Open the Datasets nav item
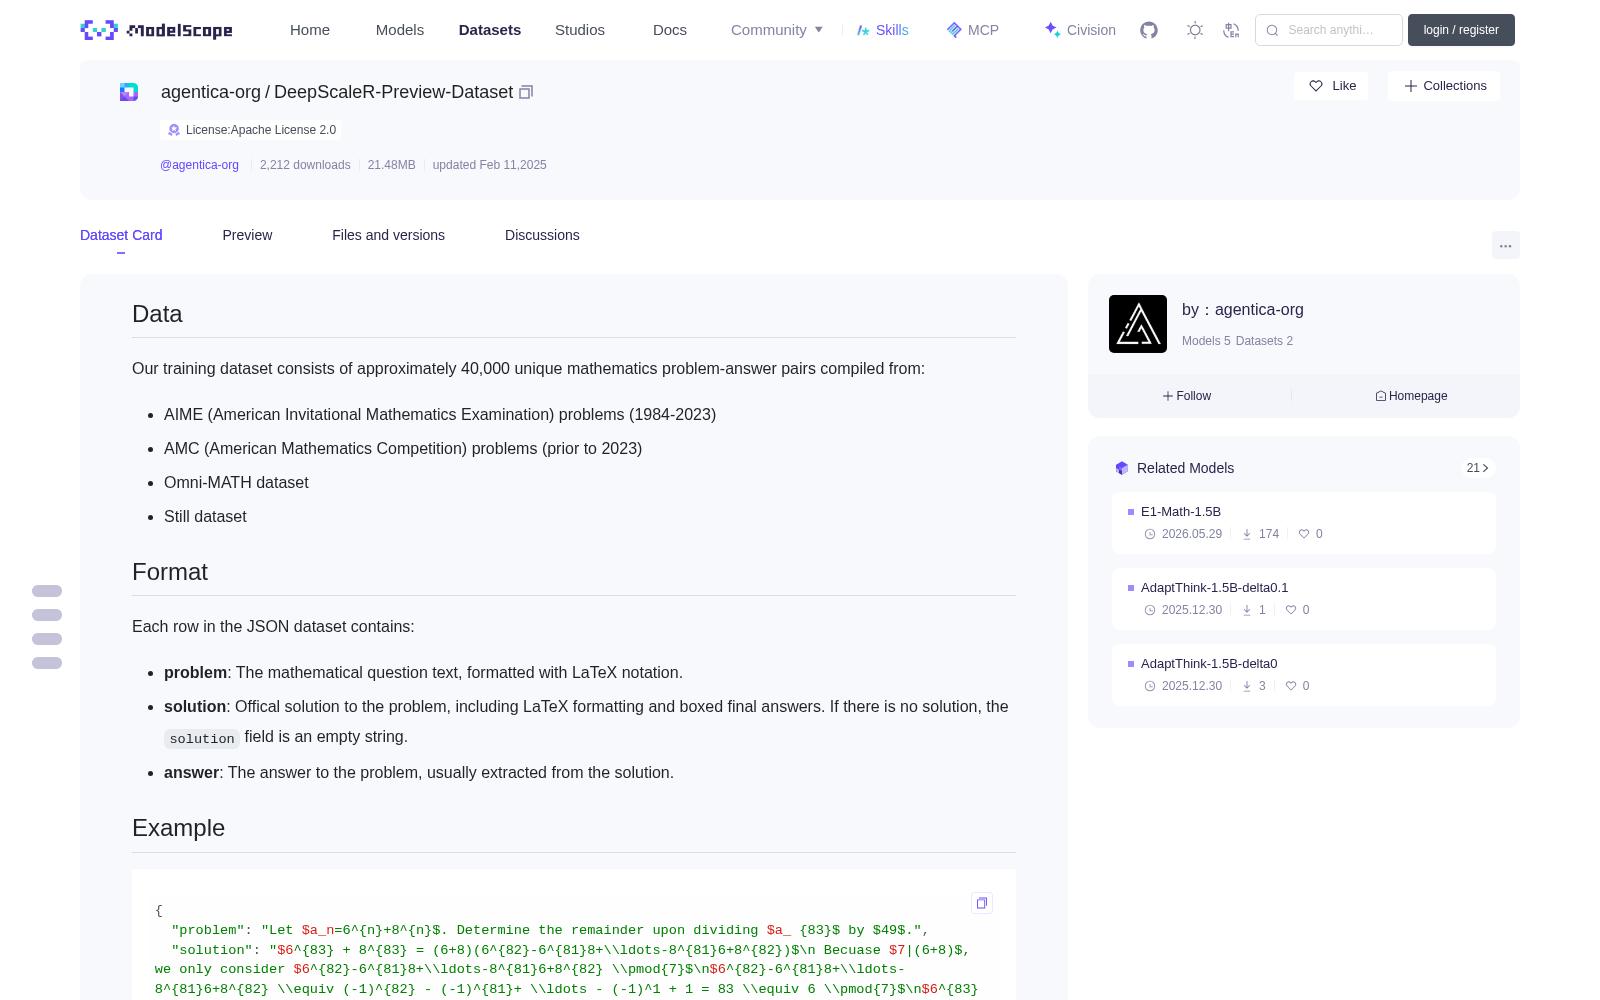 tap(490, 30)
